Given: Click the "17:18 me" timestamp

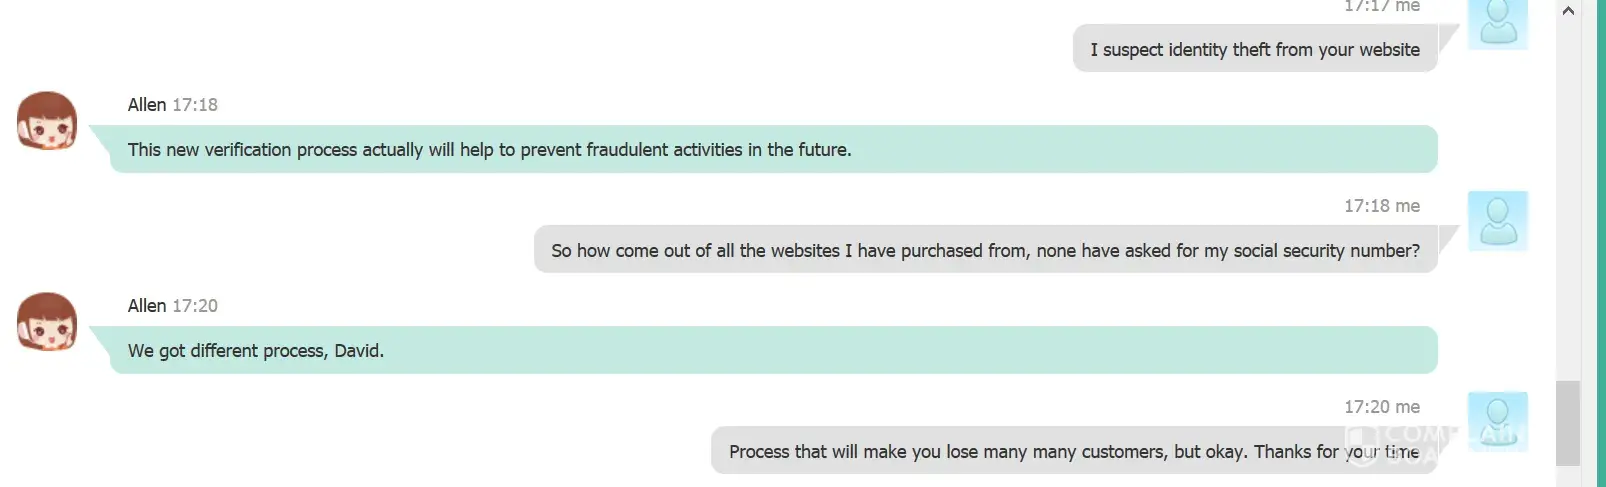Looking at the screenshot, I should pos(1381,206).
